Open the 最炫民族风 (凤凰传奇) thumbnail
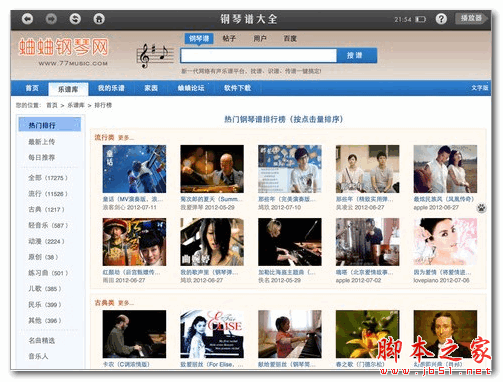Image resolution: width=503 pixels, height=382 pixels. [445, 169]
